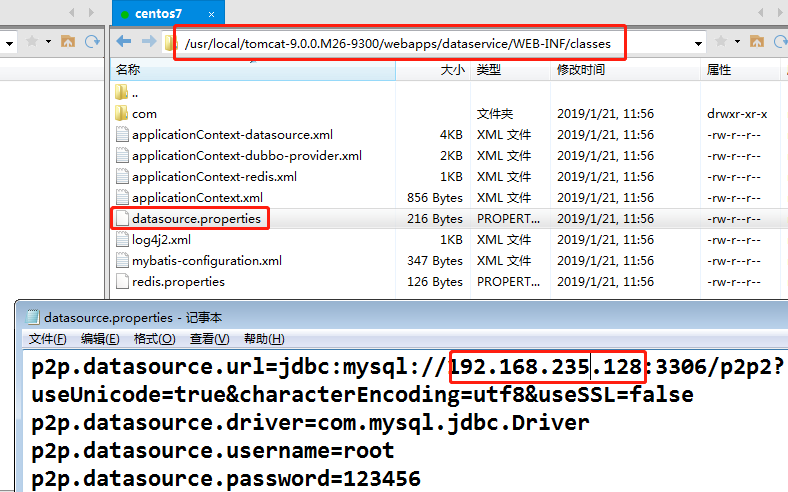Click bookmark star icon in right pane toolbar
788x492 pixels.
click(722, 42)
